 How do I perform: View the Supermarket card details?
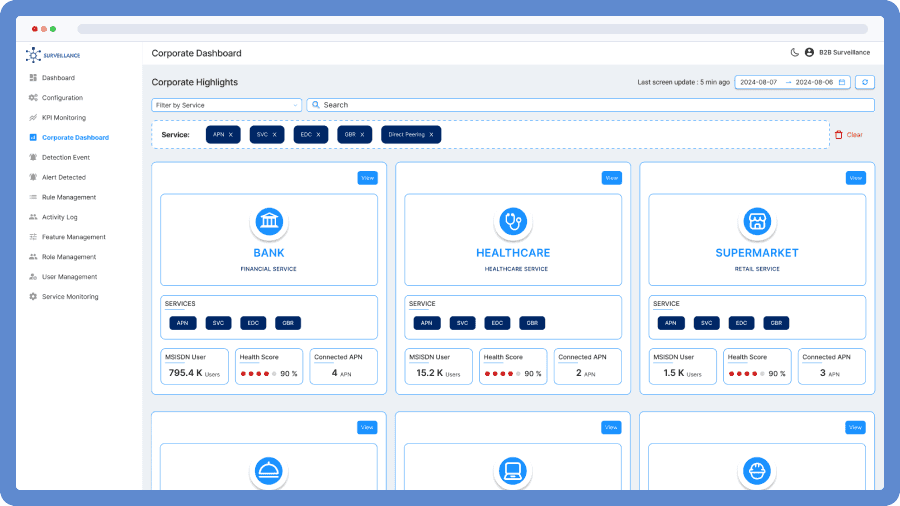click(855, 178)
